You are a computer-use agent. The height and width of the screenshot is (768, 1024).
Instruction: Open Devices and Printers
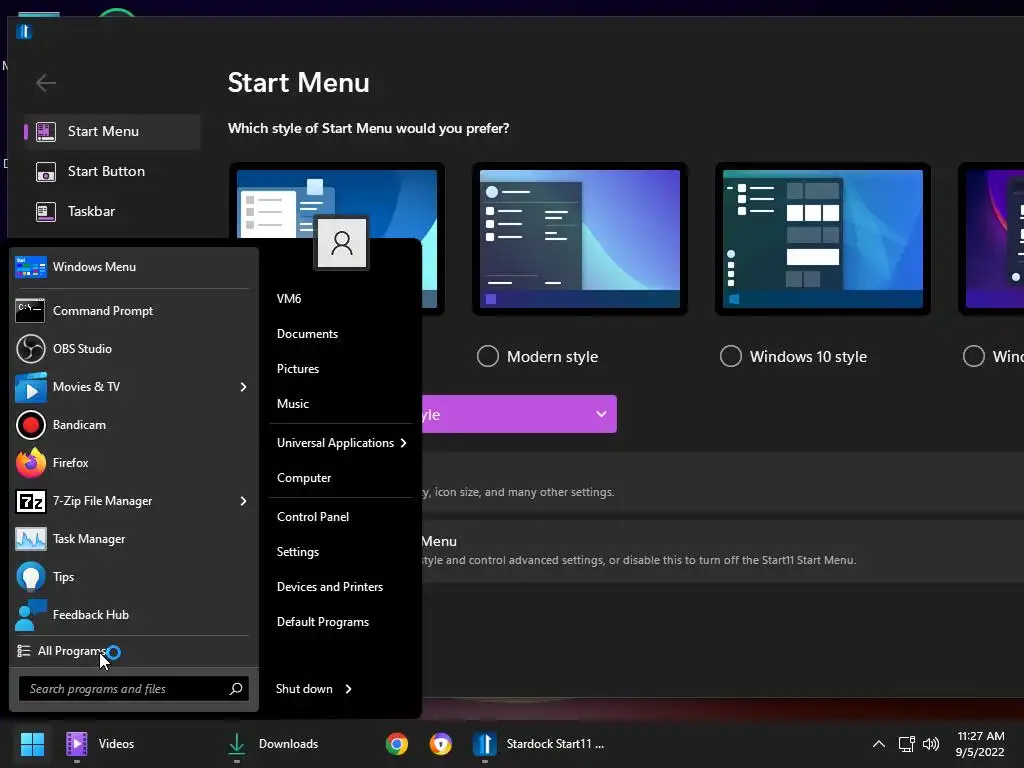[330, 587]
